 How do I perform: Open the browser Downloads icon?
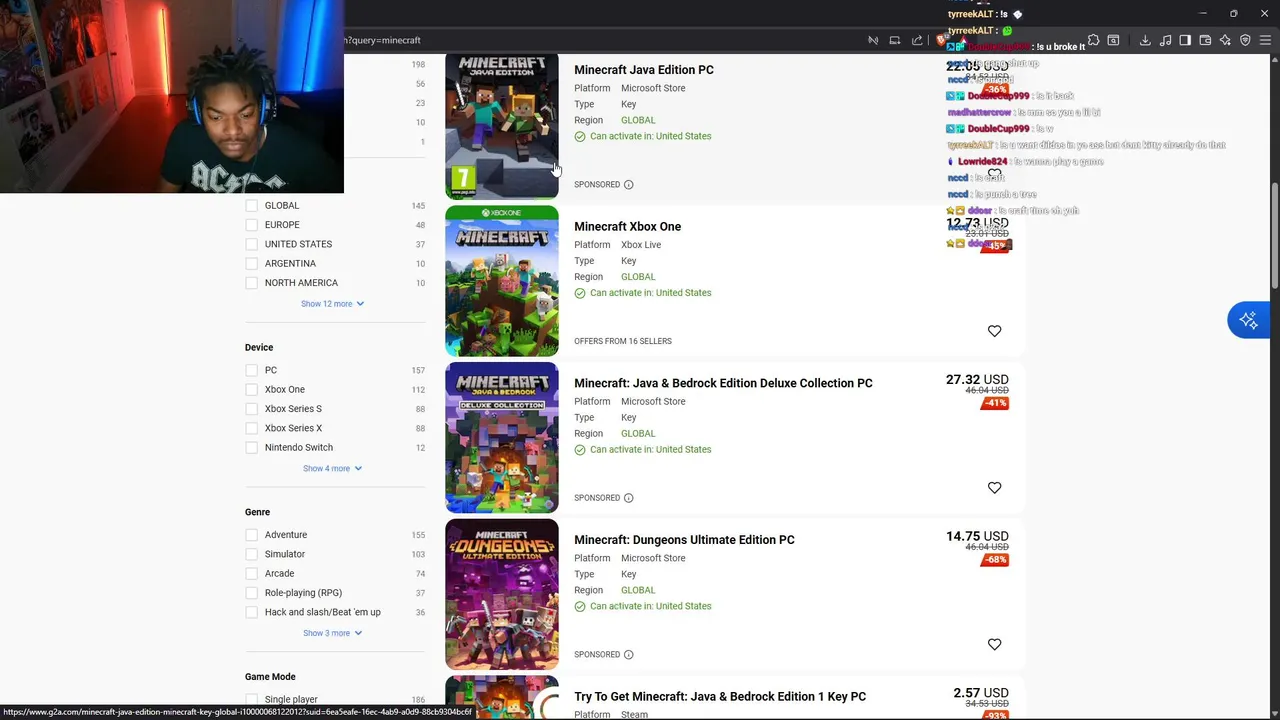click(1145, 40)
